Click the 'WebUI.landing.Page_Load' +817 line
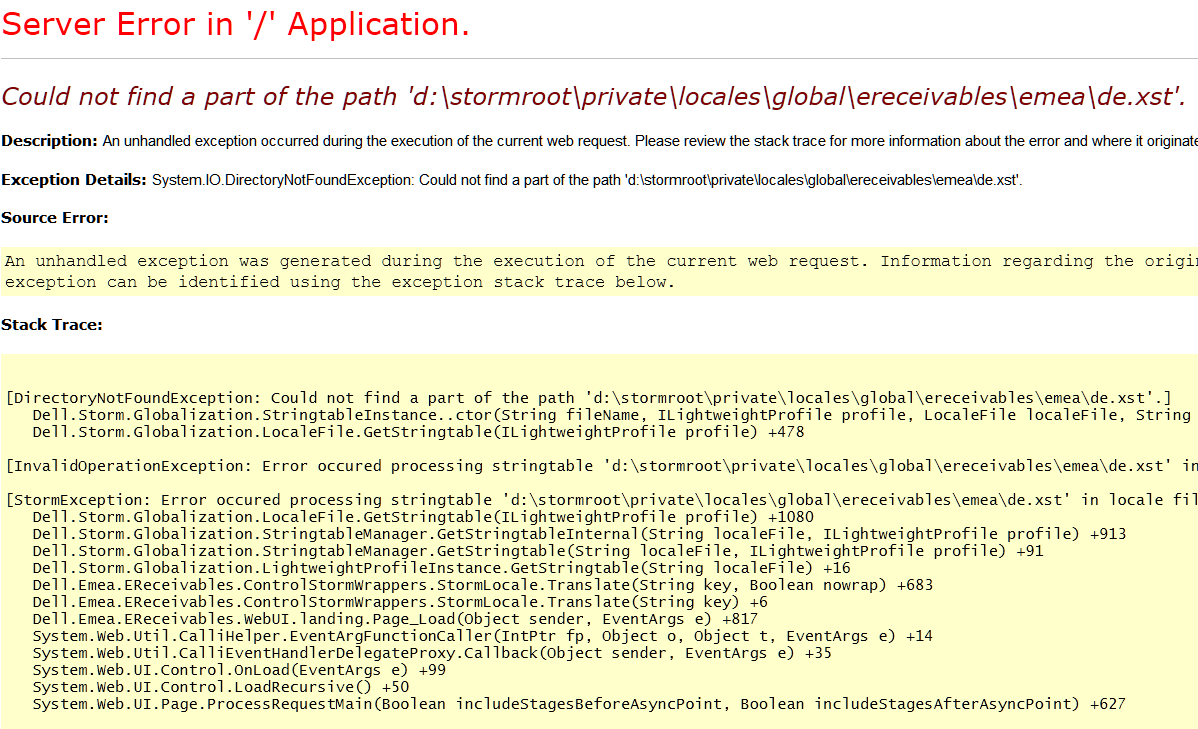The image size is (1198, 729). coord(395,619)
